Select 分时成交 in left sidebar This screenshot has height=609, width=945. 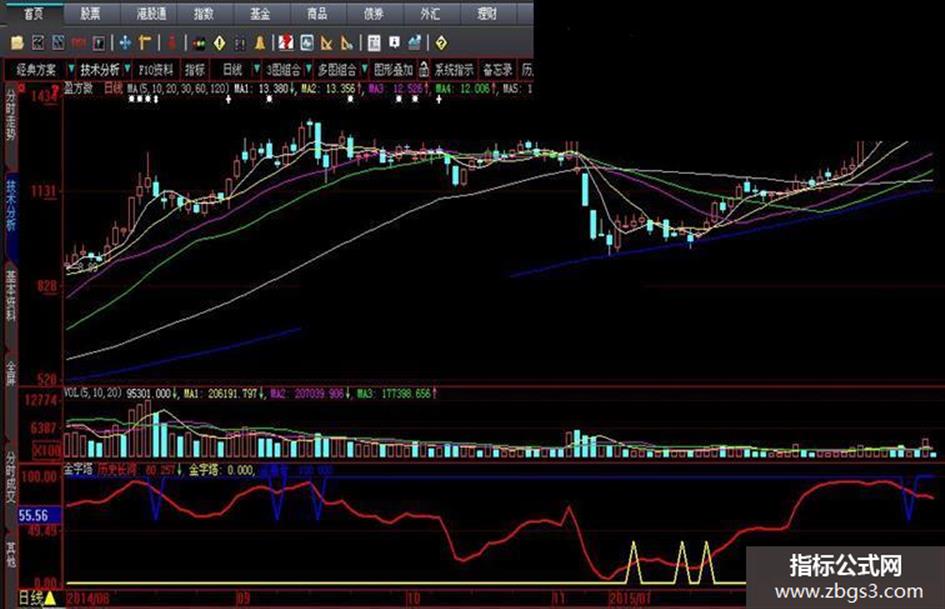[11, 478]
